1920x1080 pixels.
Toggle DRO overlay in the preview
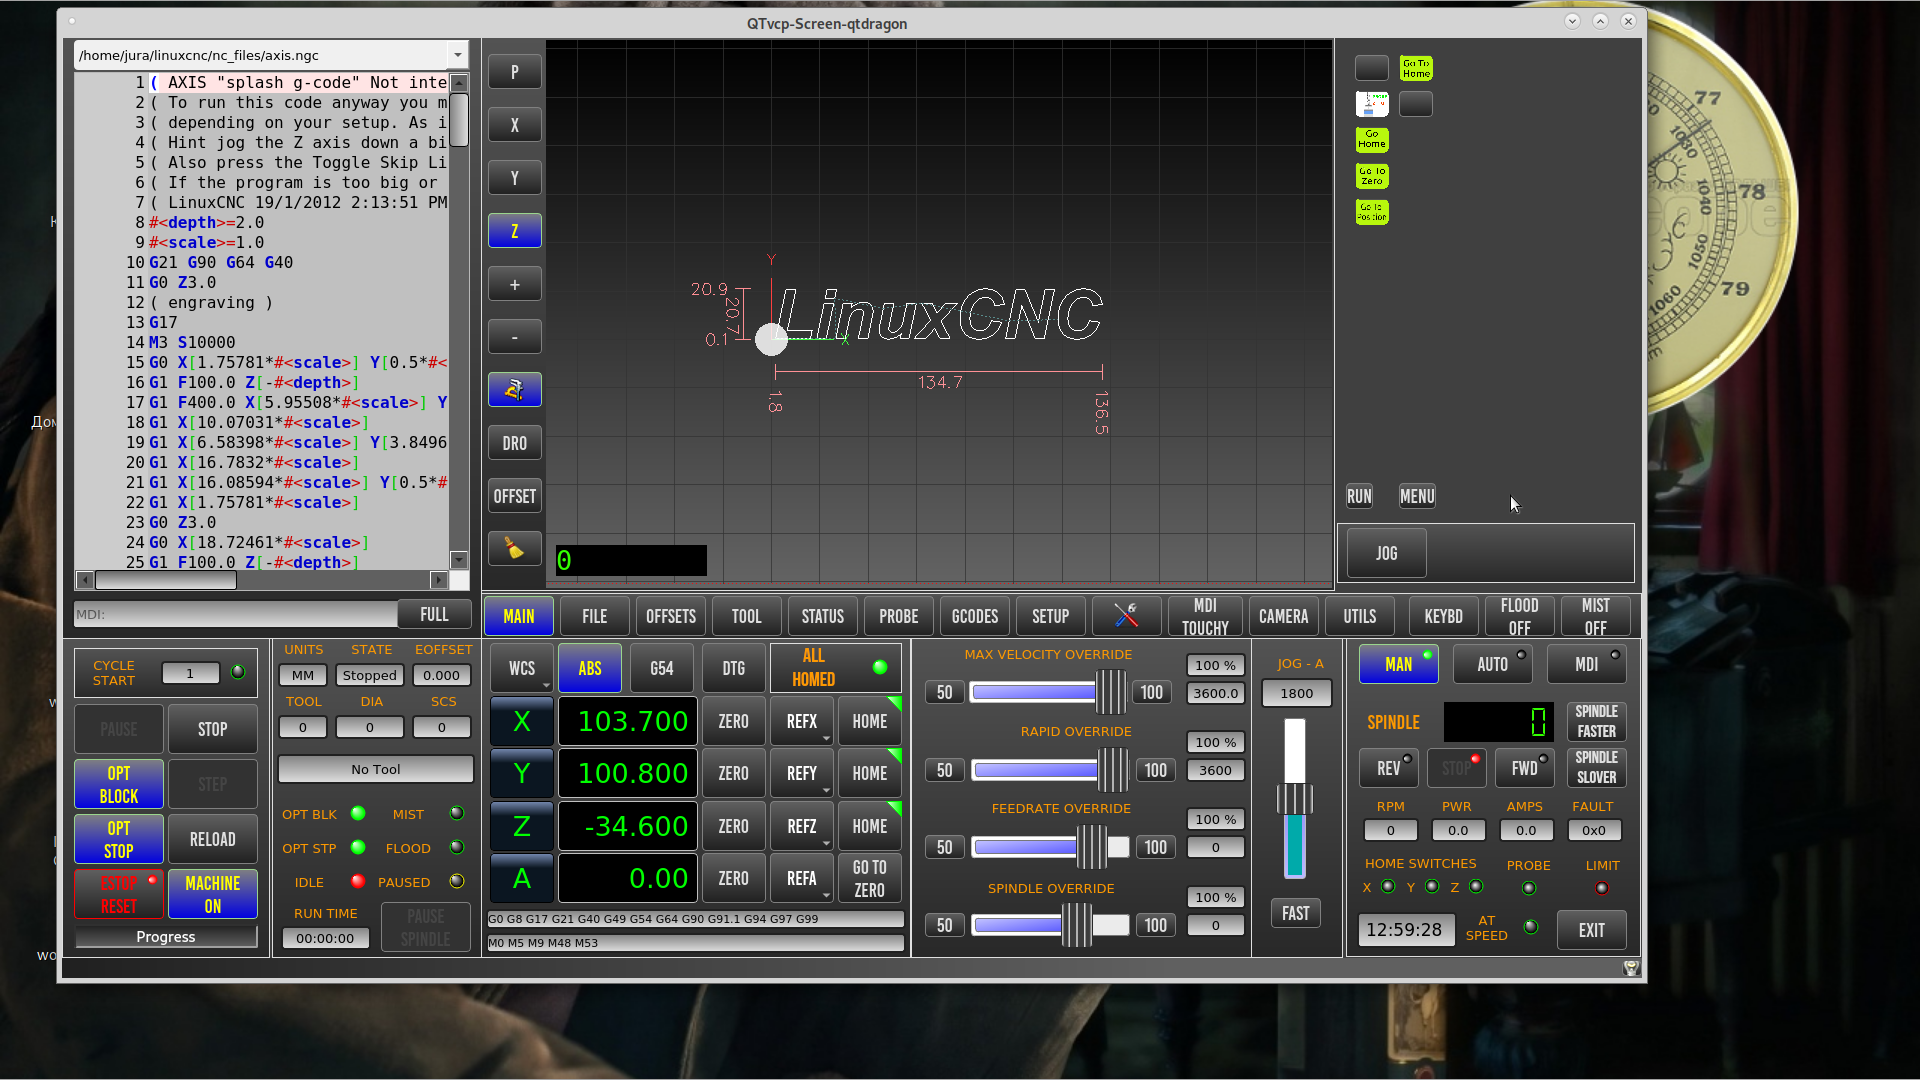pyautogui.click(x=514, y=443)
